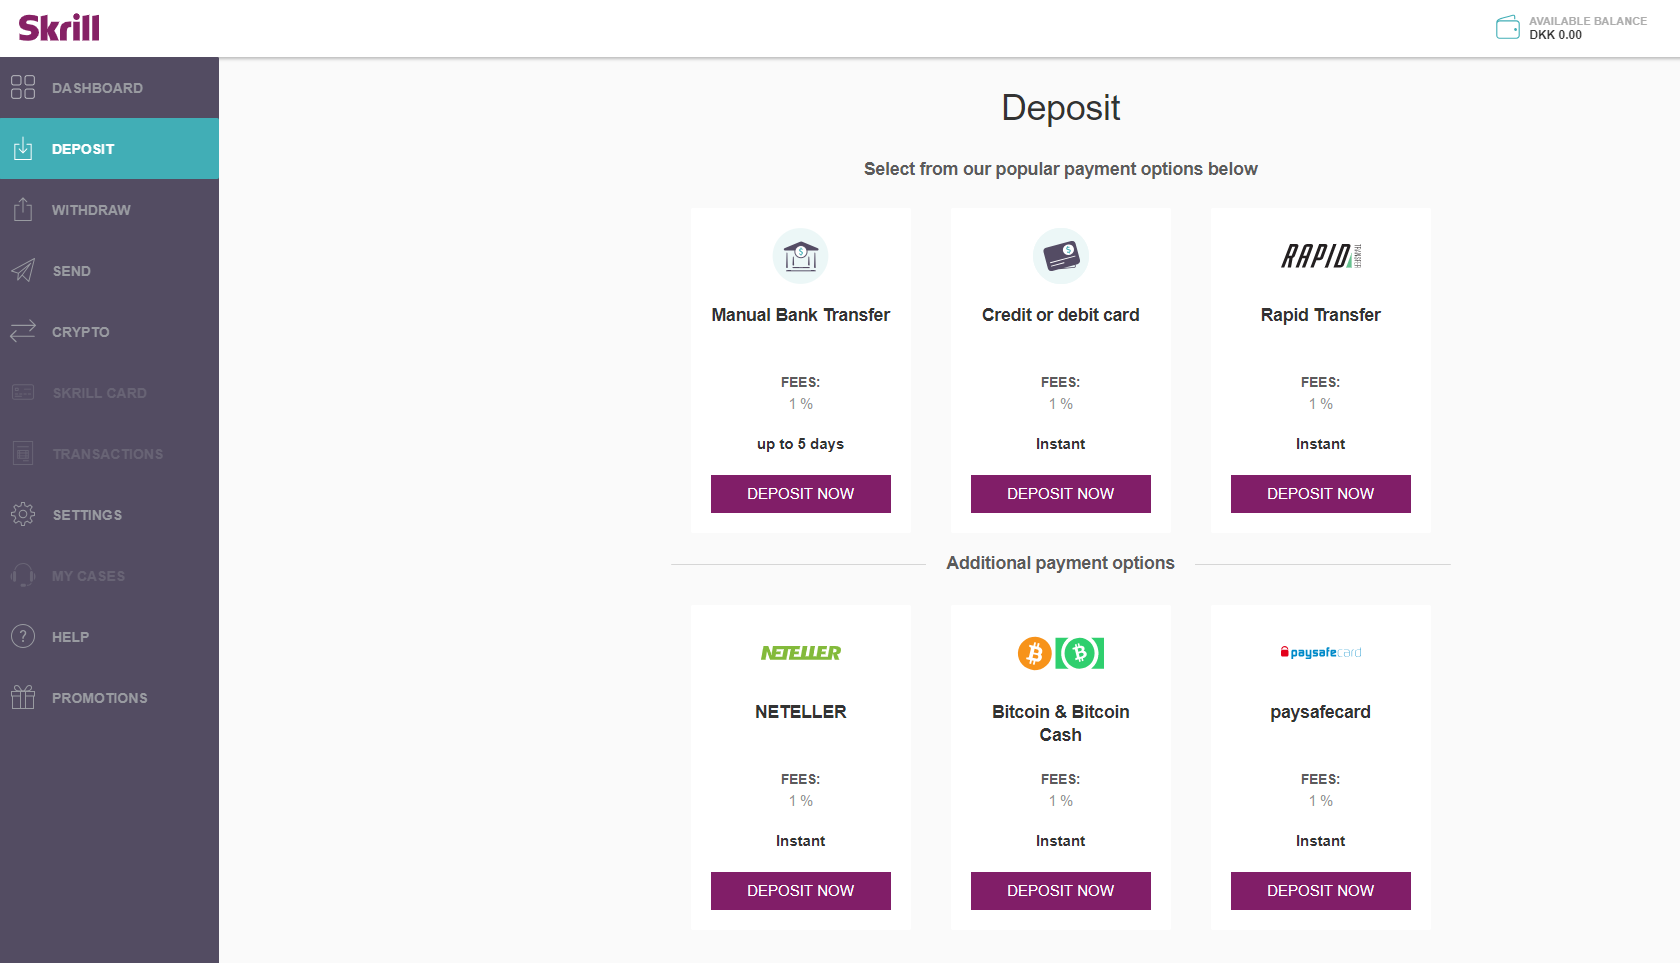Select the Manual Bank Transfer bank icon
This screenshot has width=1680, height=963.
[801, 256]
